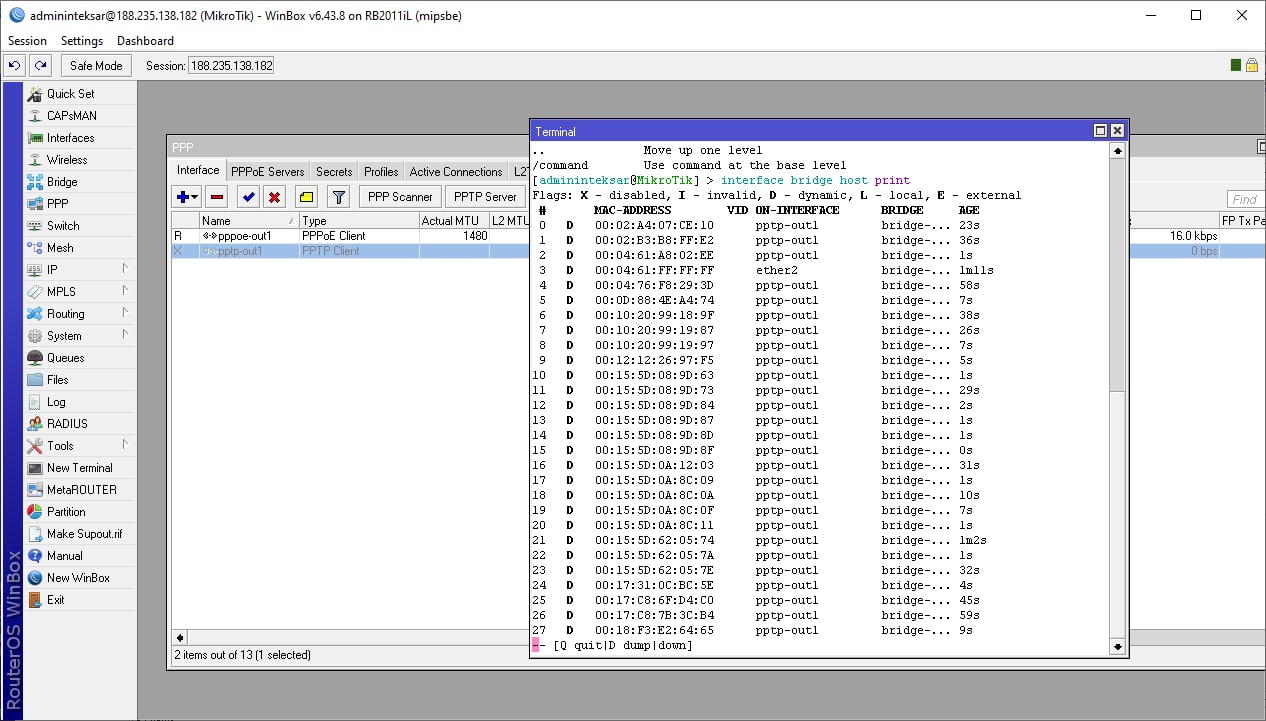This screenshot has height=721, width=1266.
Task: Click the blue checkmark enable button
Action: pos(248,197)
